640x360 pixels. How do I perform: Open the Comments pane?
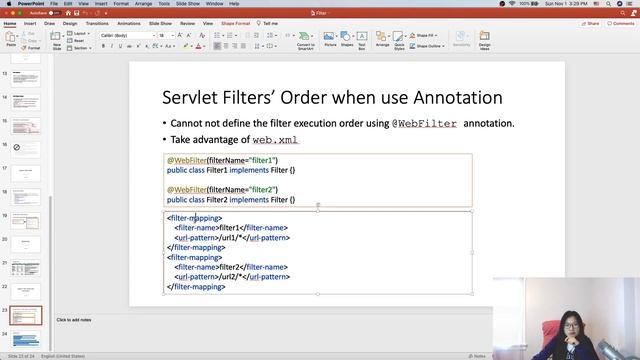tap(620, 24)
